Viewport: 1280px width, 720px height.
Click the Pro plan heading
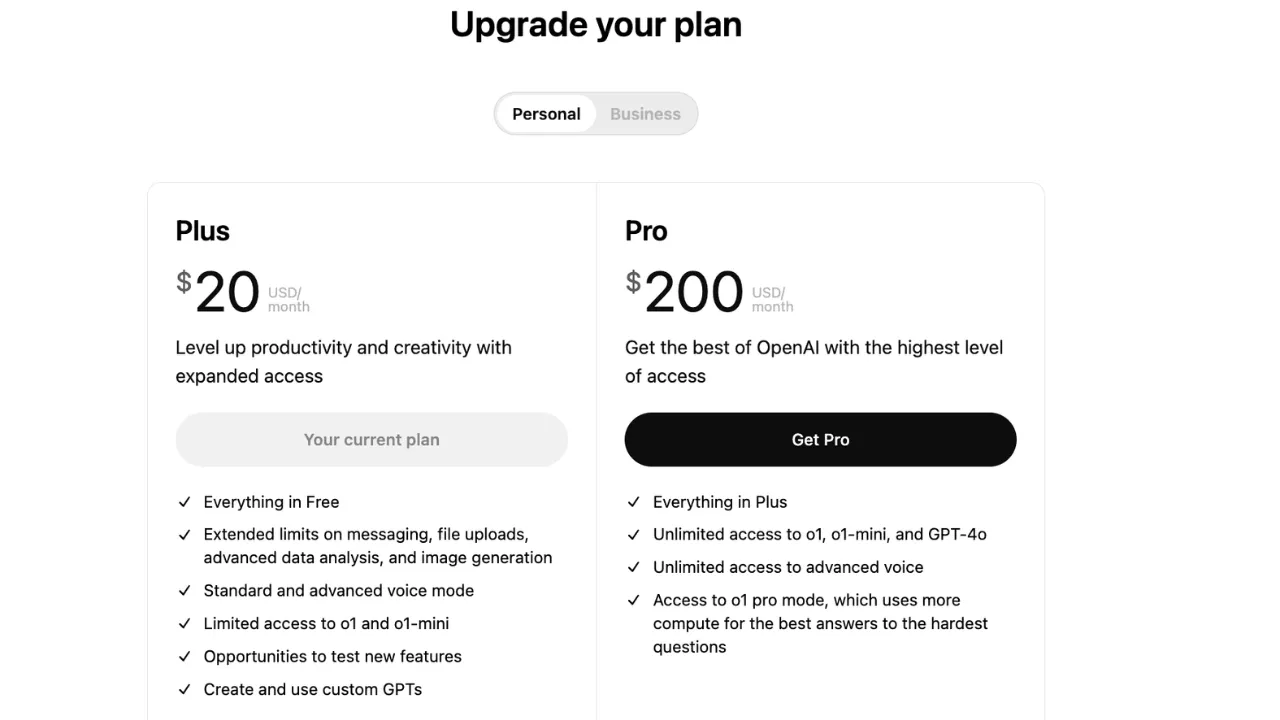click(x=645, y=230)
